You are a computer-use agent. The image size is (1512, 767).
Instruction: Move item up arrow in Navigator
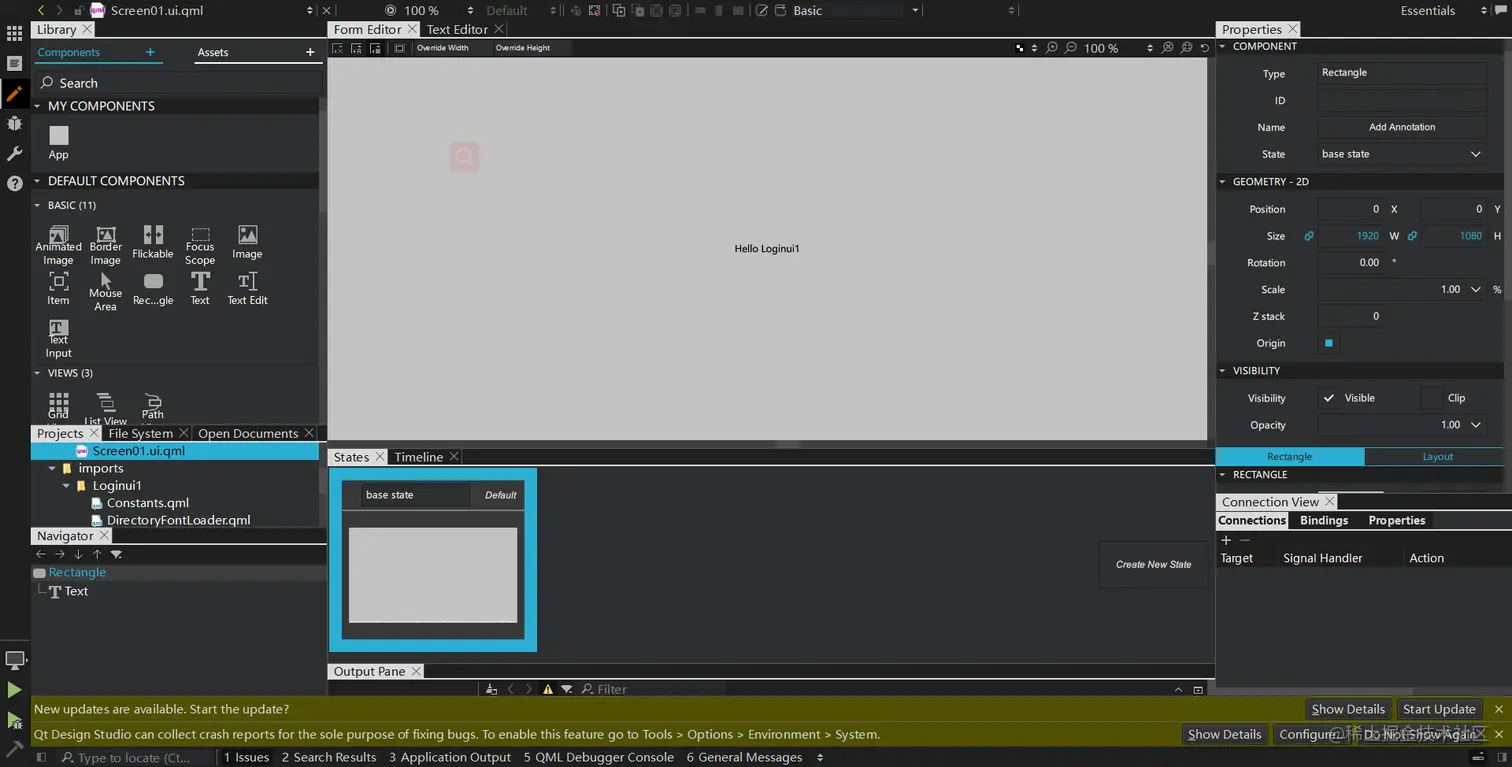click(x=97, y=554)
